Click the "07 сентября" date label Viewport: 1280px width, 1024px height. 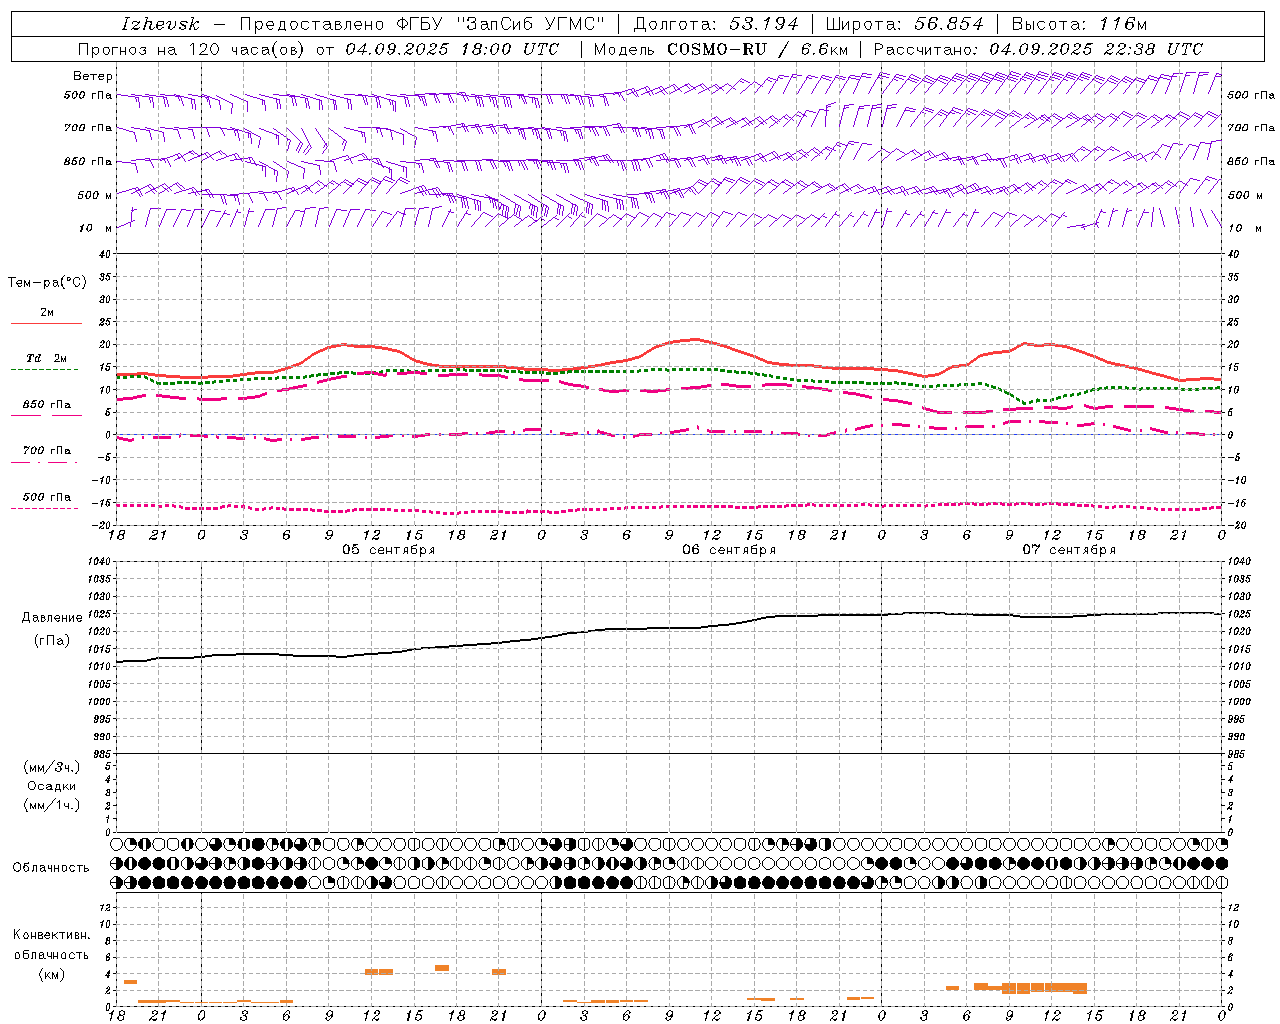click(1069, 550)
